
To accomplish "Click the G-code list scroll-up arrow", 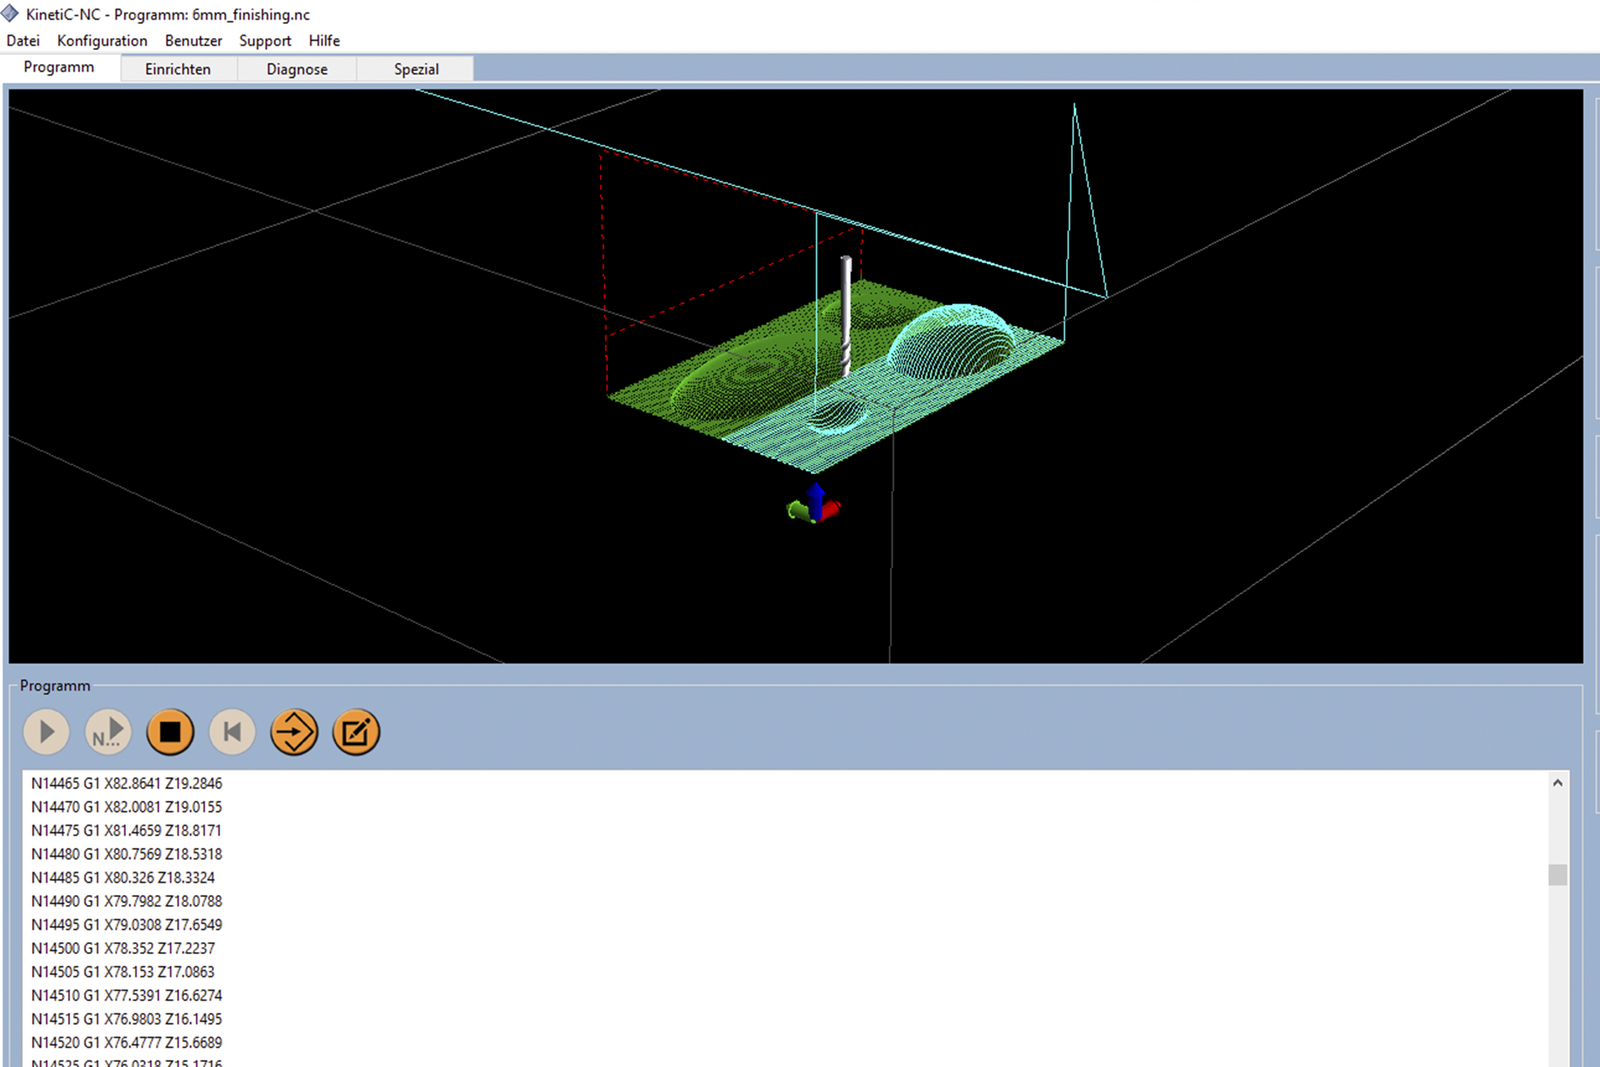I will [x=1557, y=783].
